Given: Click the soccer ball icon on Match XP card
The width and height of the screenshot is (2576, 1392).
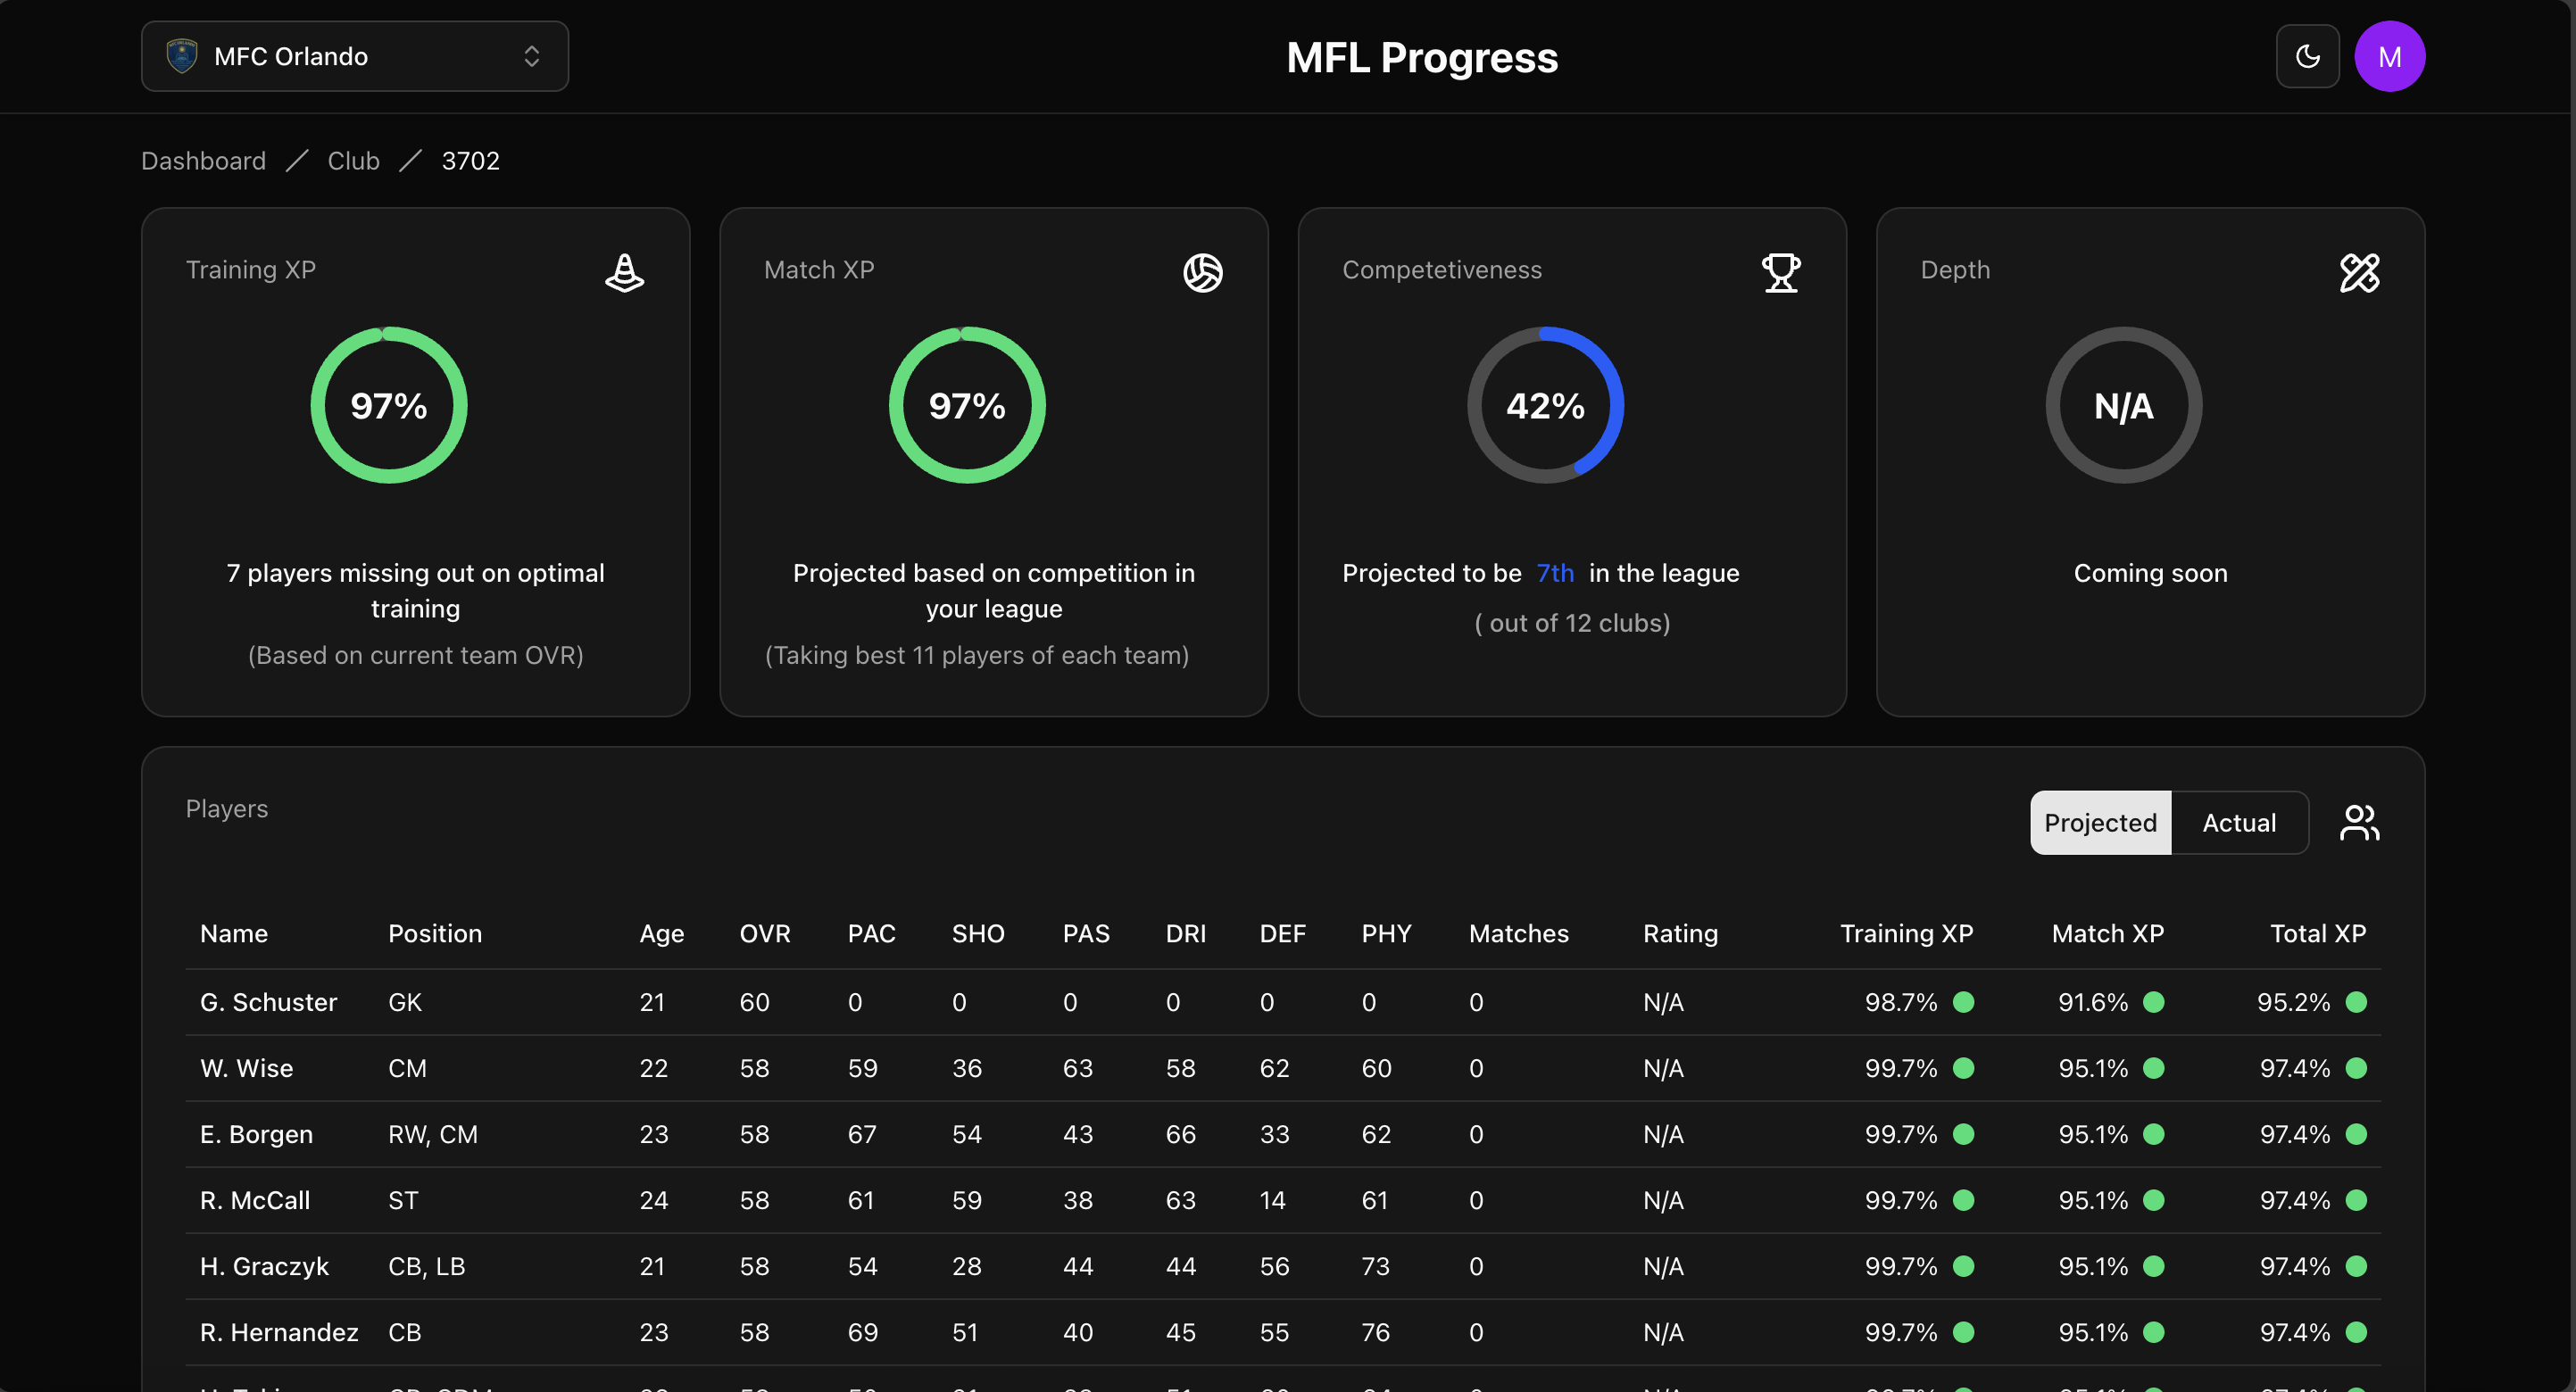Looking at the screenshot, I should (1202, 272).
